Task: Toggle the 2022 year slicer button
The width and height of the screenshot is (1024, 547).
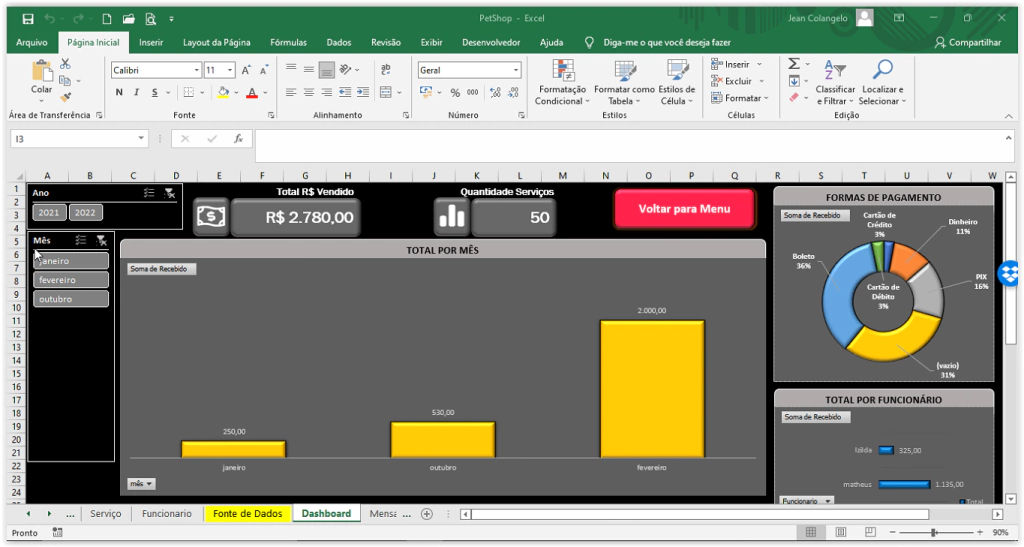Action: pos(85,212)
